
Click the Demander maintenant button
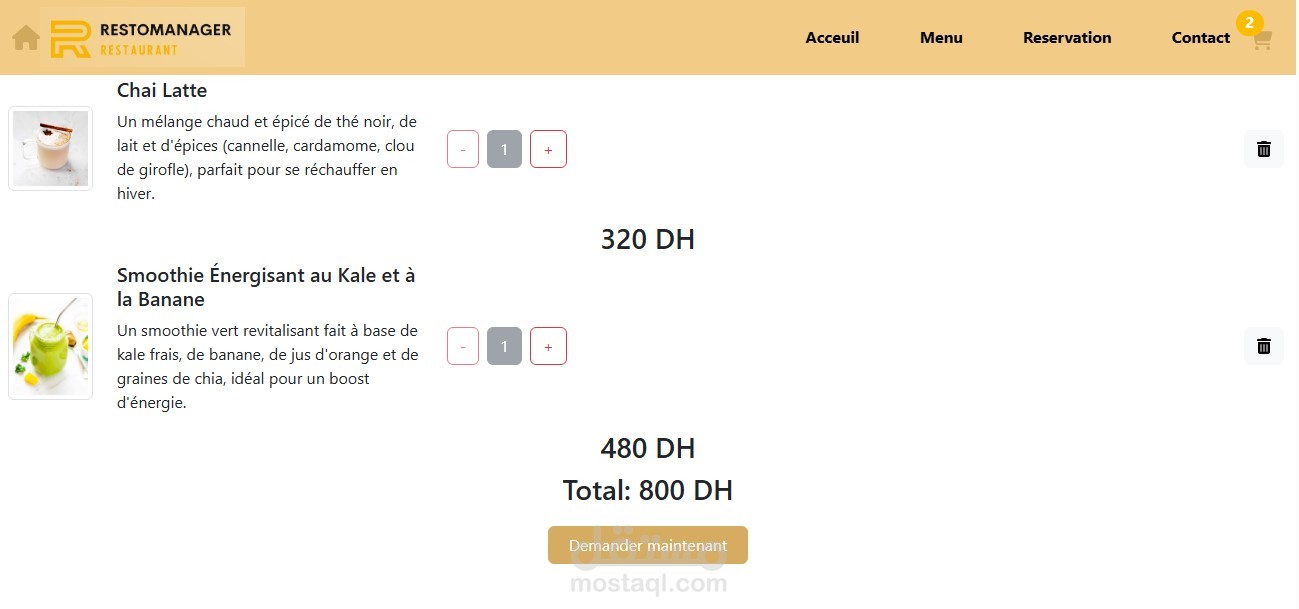point(648,545)
